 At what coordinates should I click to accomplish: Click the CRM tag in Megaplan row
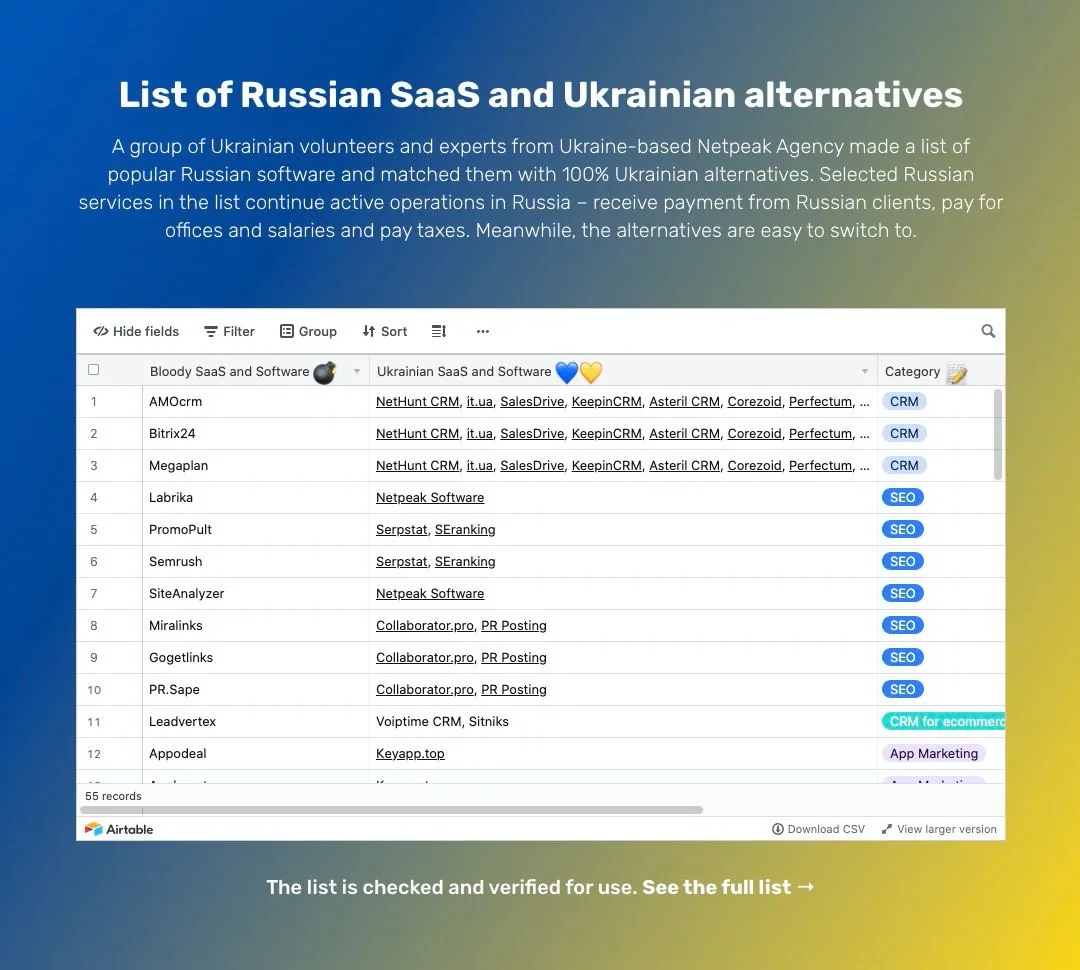904,466
